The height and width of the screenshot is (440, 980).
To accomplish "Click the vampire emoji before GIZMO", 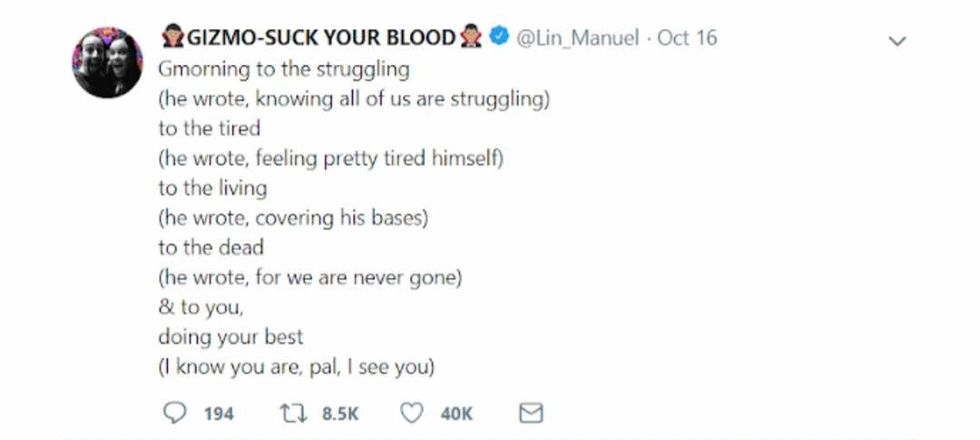I will (172, 40).
